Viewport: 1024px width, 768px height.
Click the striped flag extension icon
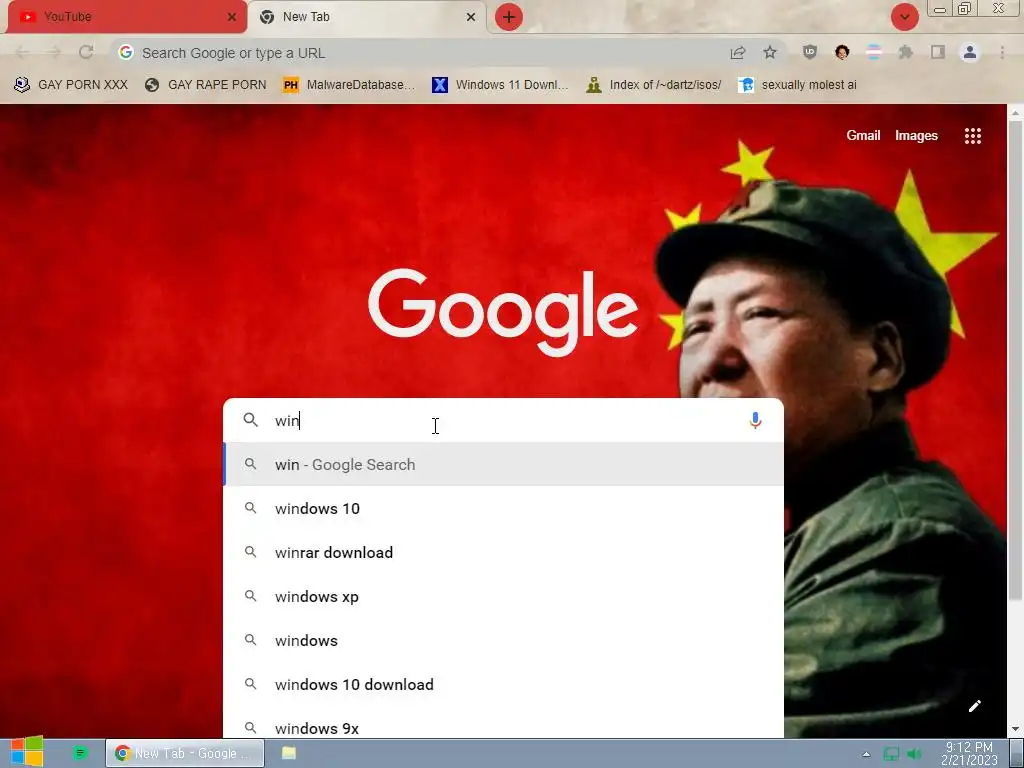pyautogui.click(x=874, y=52)
